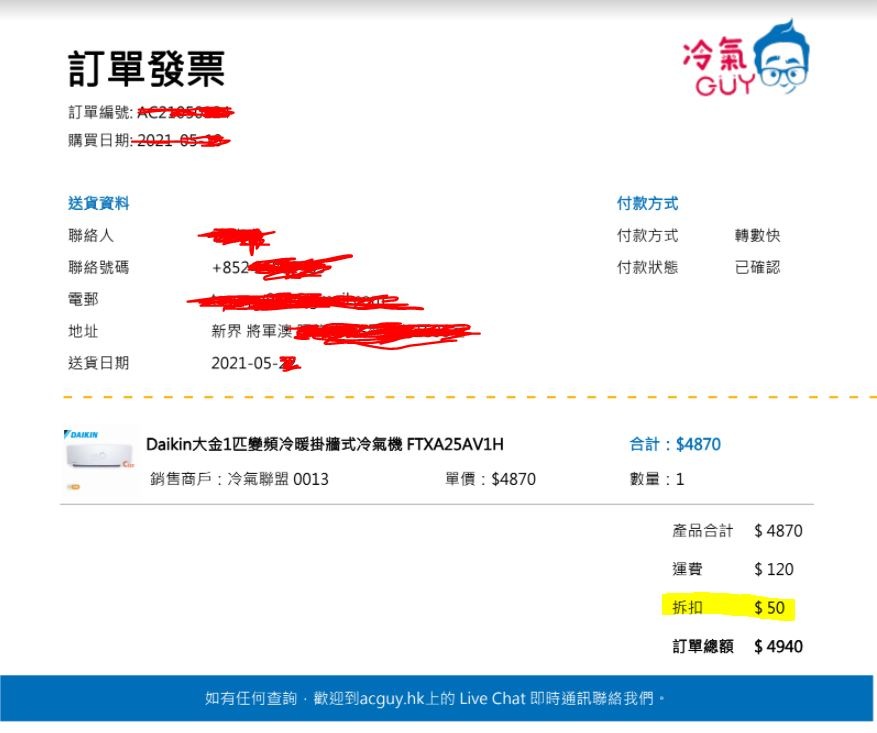This screenshot has height=733, width=877.
Task: Click the 已確認 payment status value
Action: [x=757, y=267]
